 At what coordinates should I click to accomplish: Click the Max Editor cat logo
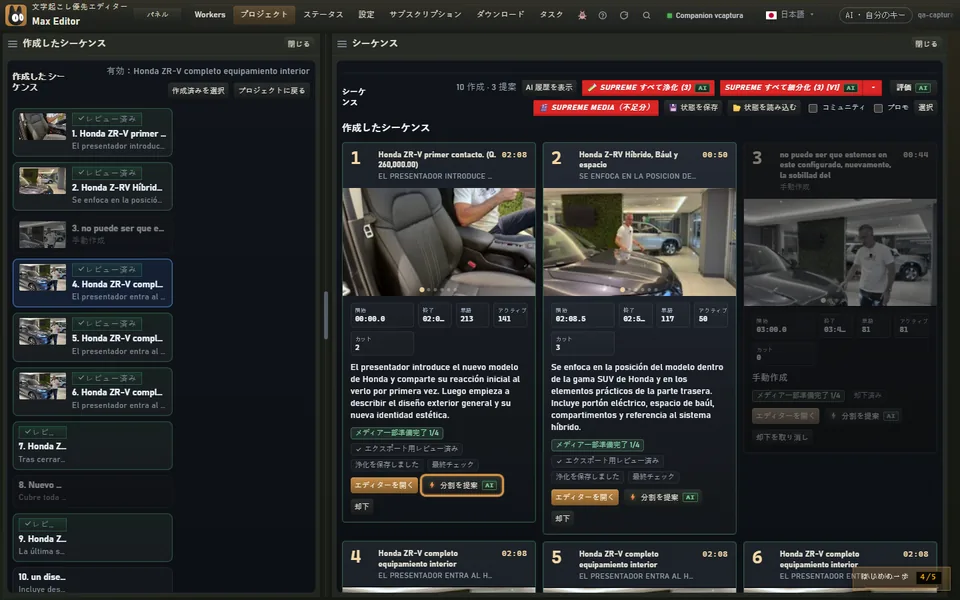pos(16,15)
